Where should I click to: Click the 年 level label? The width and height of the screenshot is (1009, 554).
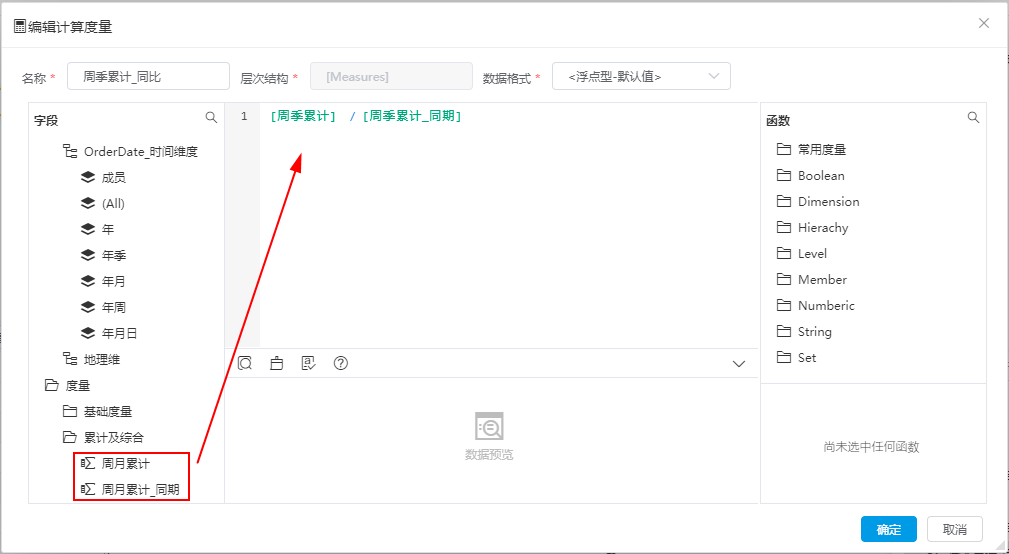point(107,229)
